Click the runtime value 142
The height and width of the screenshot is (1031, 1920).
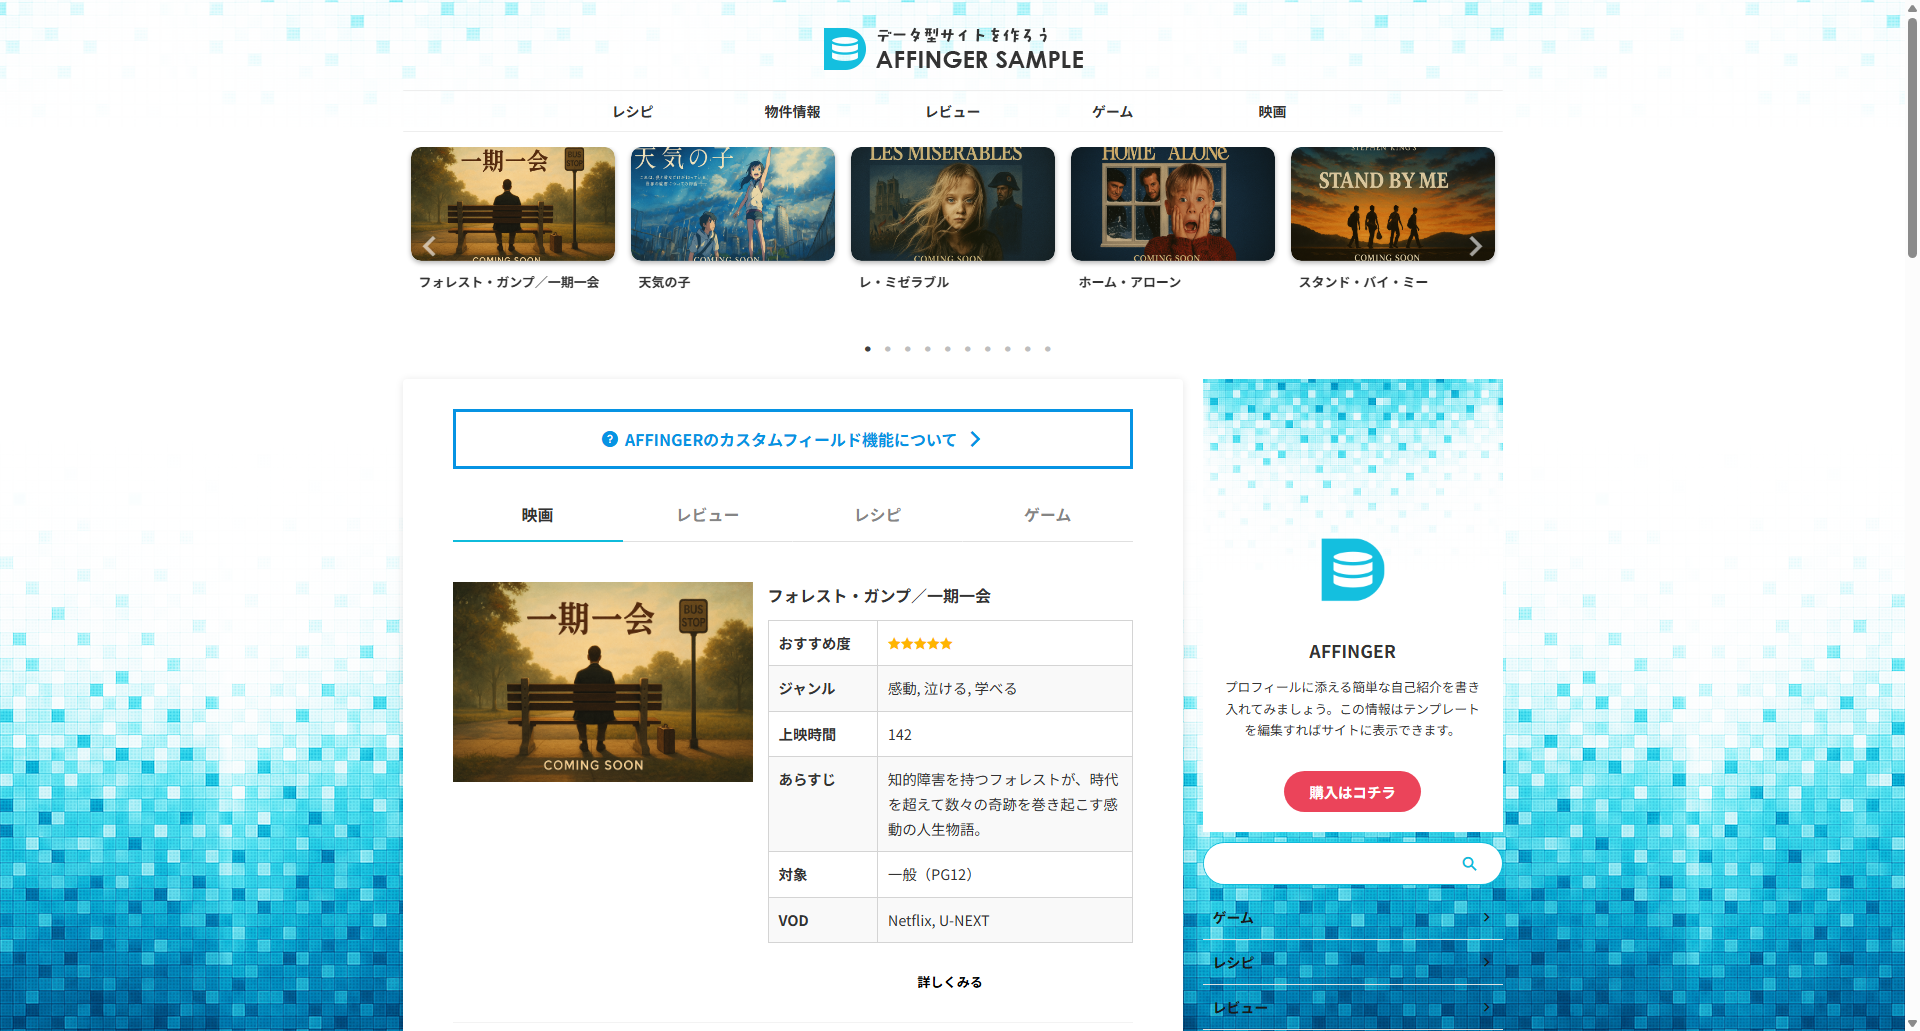pos(900,735)
